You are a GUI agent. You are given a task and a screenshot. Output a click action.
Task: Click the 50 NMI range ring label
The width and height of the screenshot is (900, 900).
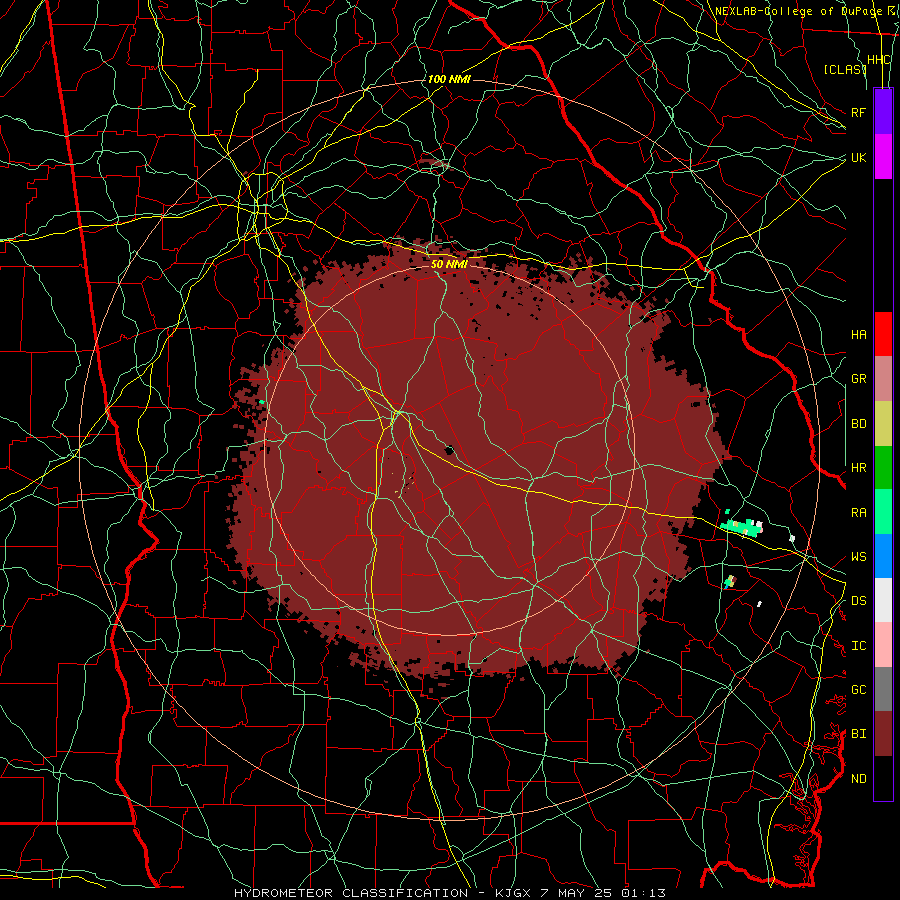[449, 264]
